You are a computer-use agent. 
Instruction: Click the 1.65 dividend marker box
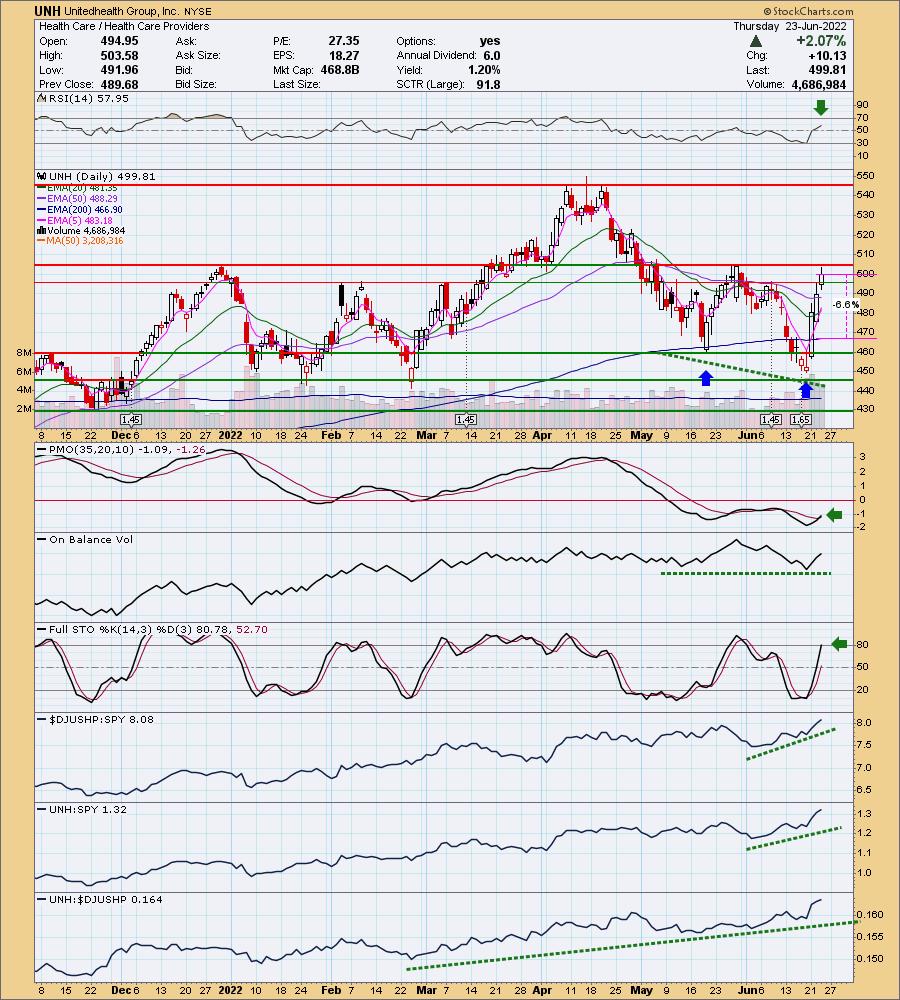(800, 420)
